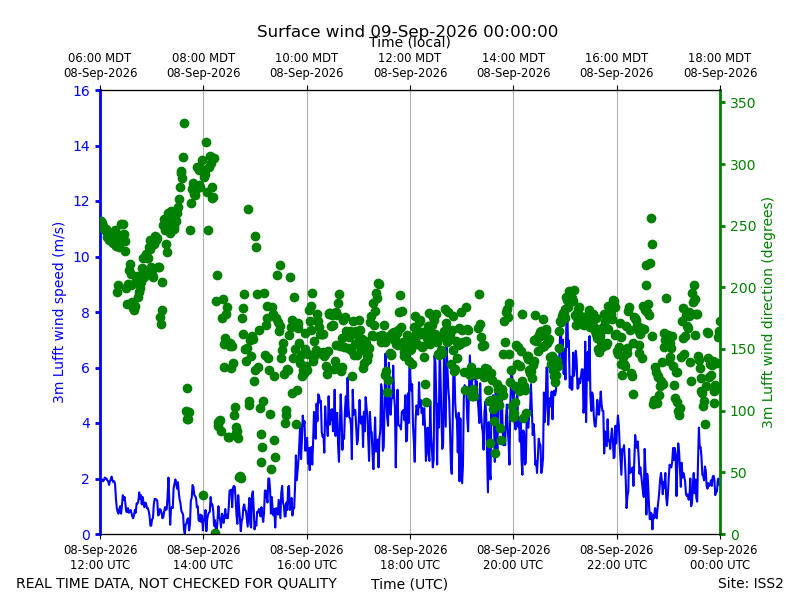Screen dimensions: 800x600
Task: Select the '14:00 MDT' top axis tick label
Action: coord(513,65)
